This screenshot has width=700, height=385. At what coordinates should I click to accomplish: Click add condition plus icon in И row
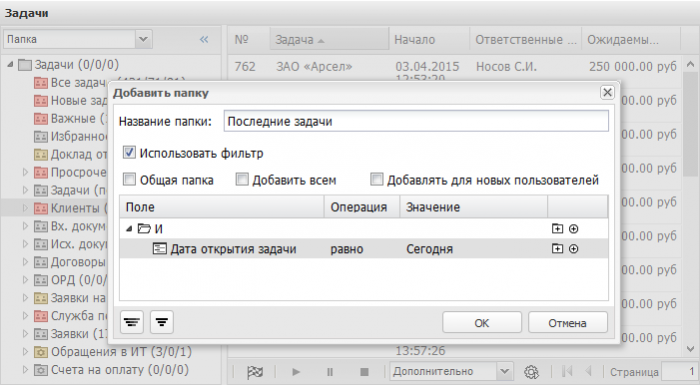click(574, 229)
